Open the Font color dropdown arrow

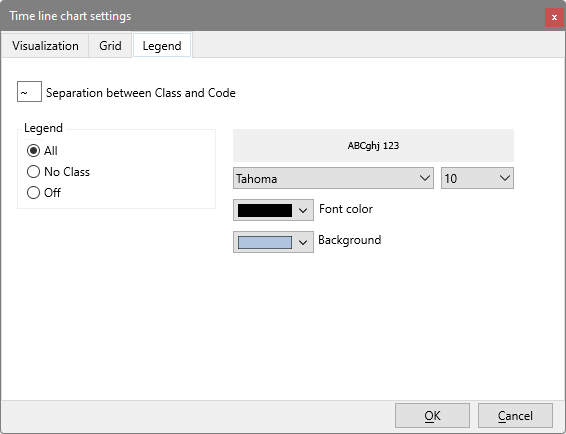(303, 211)
